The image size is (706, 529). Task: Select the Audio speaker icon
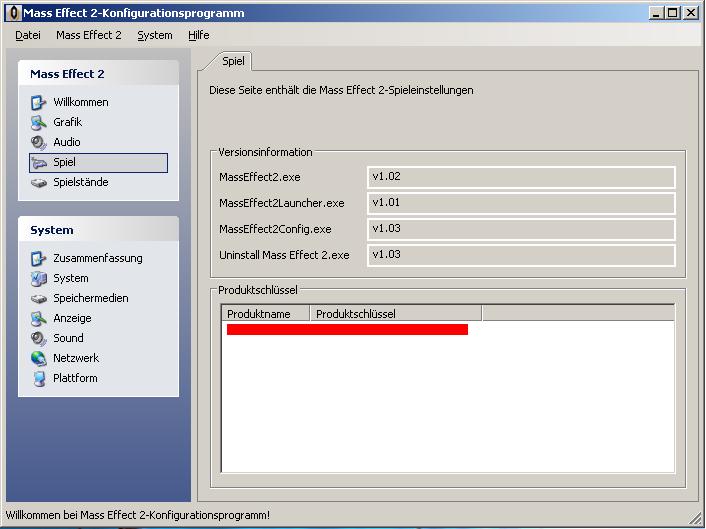point(38,142)
